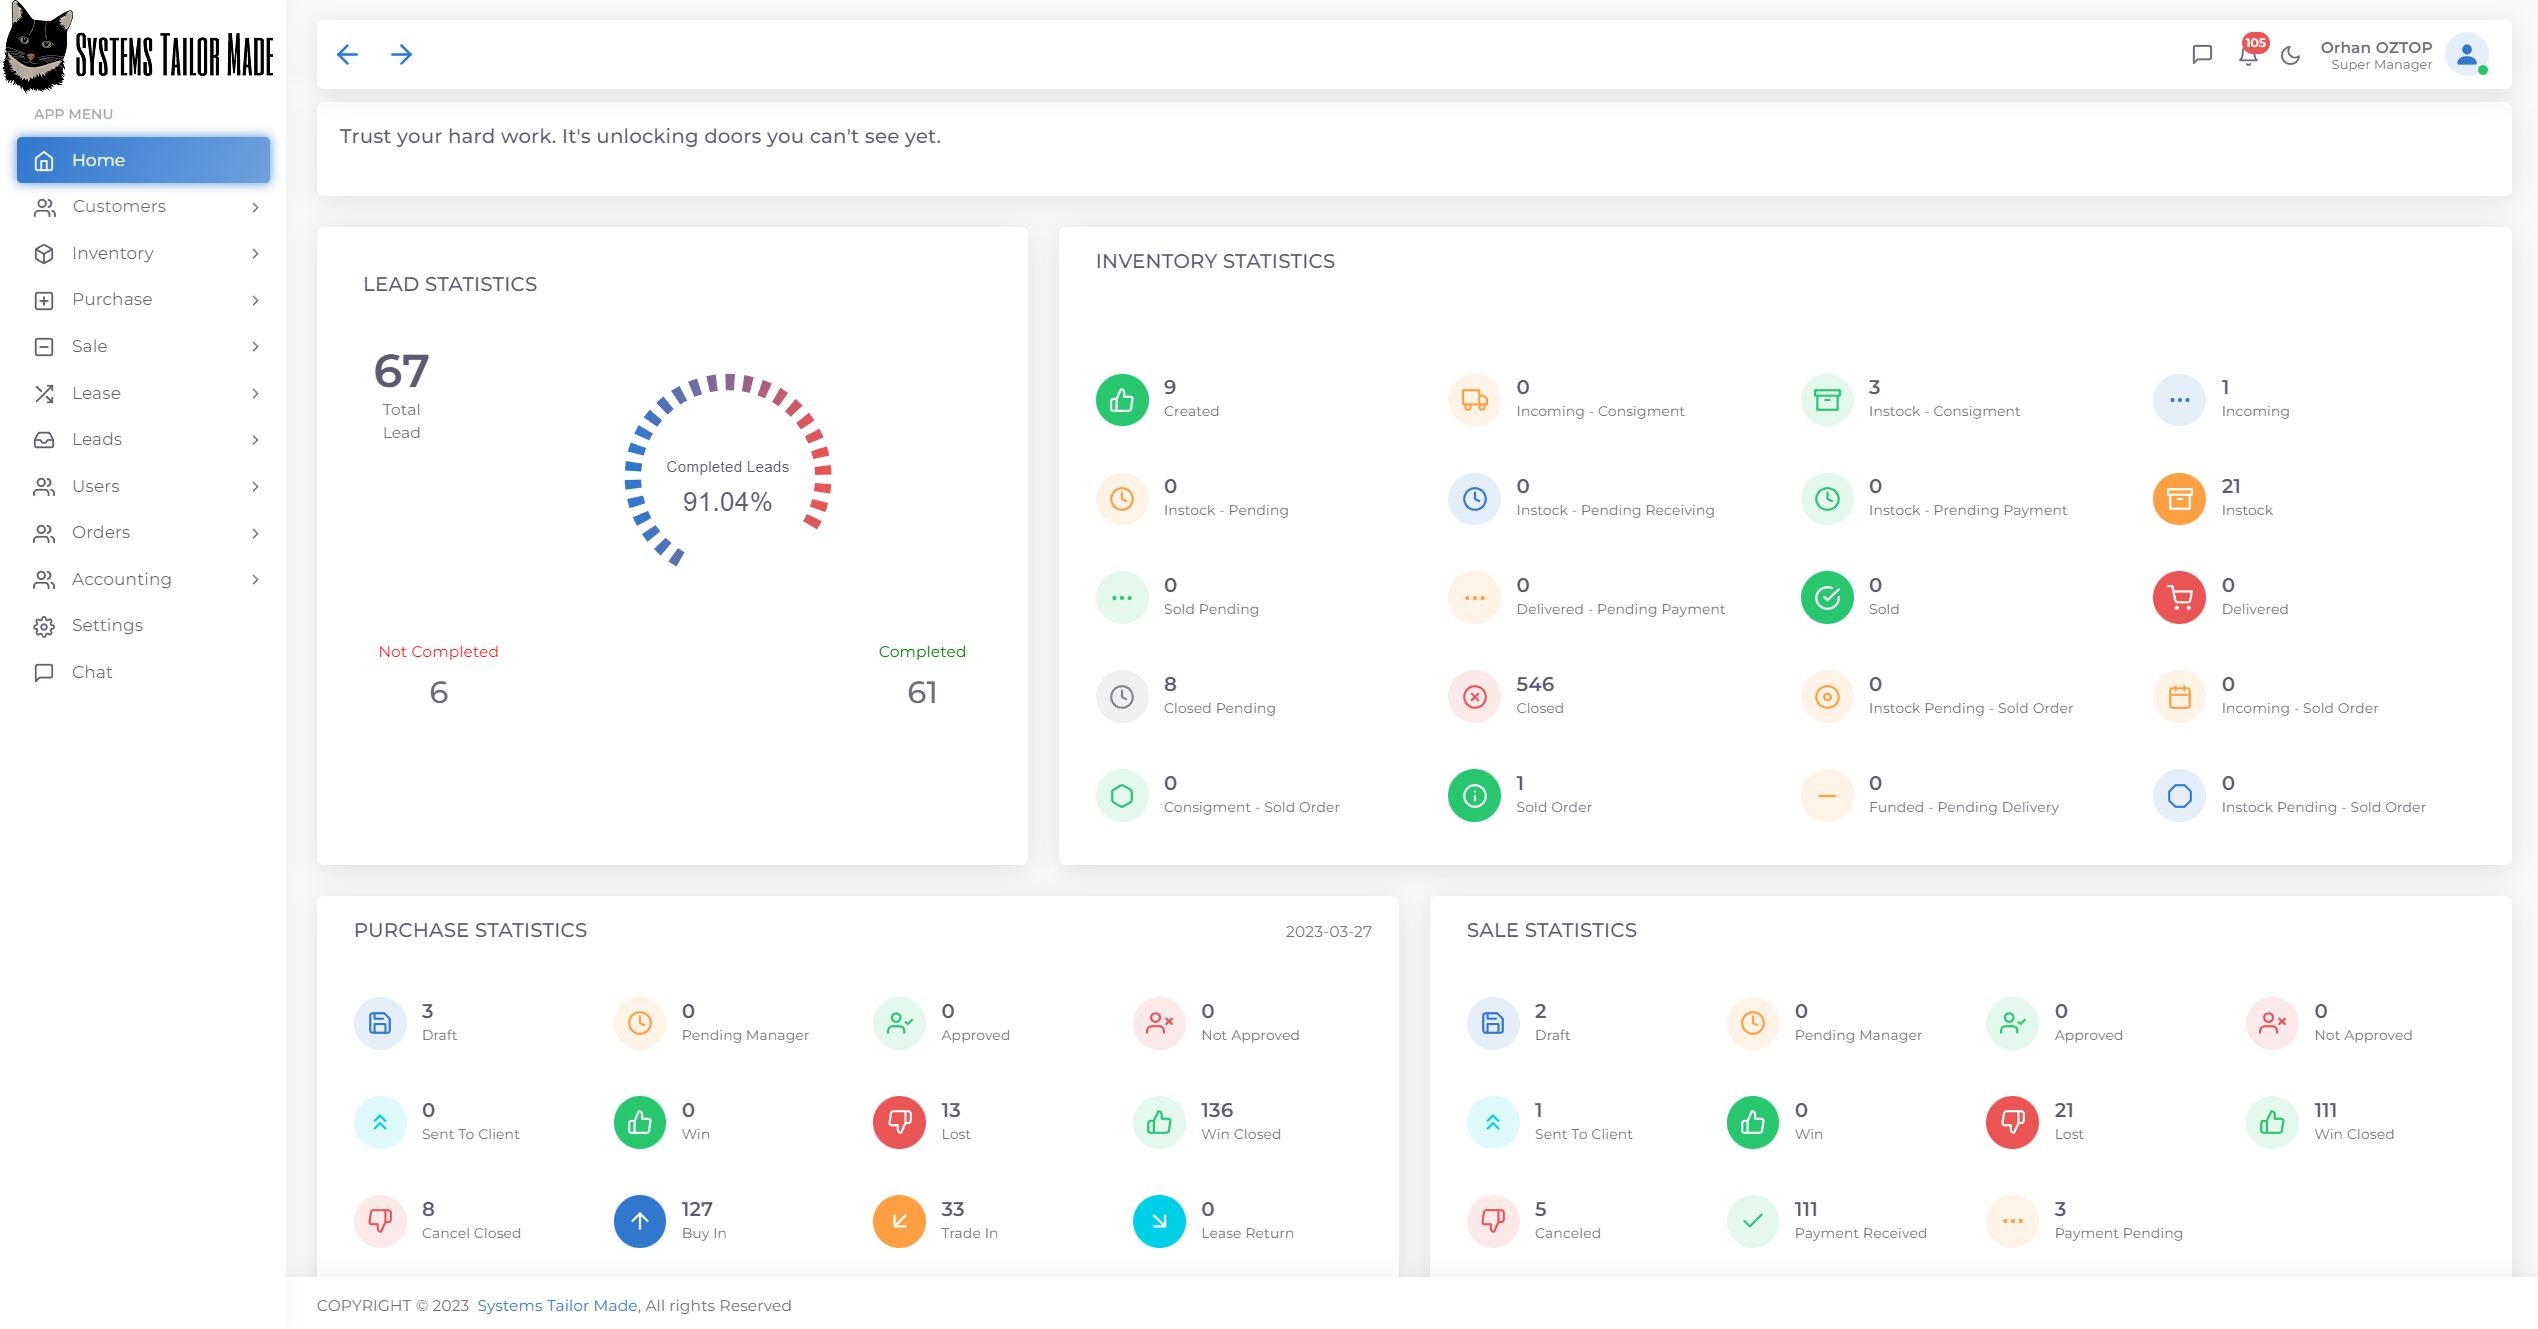Viewport: 2538px width, 1329px height.
Task: Open the chat message icon in header
Action: click(2201, 55)
